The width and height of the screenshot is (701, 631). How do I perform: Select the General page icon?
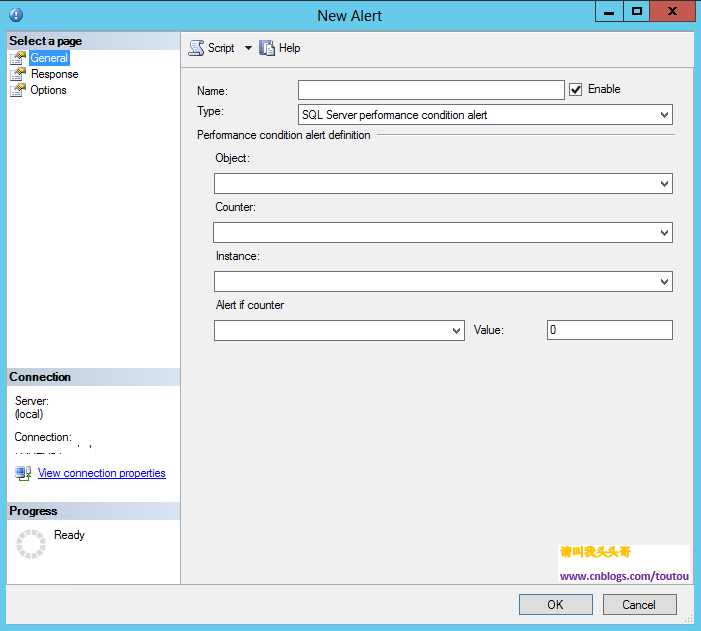click(18, 58)
